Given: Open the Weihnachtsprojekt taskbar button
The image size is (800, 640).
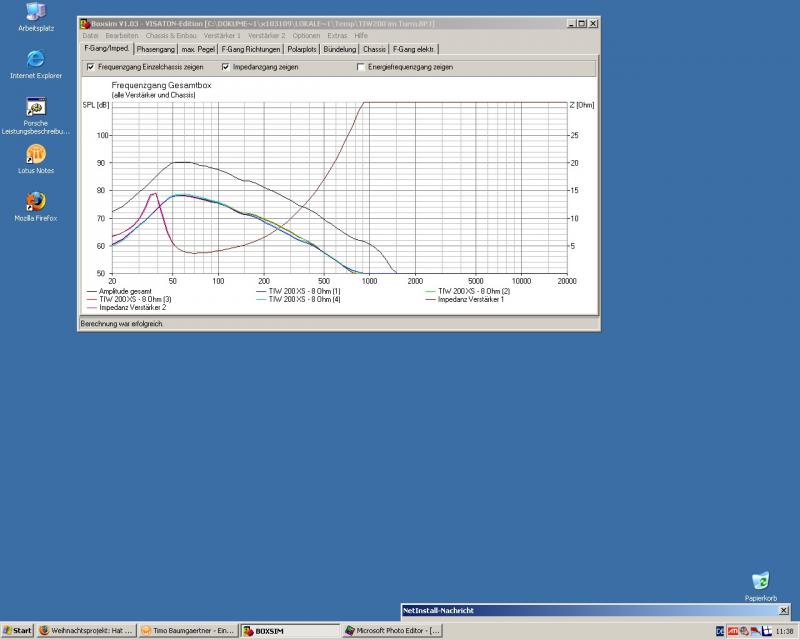Looking at the screenshot, I should click(x=86, y=631).
